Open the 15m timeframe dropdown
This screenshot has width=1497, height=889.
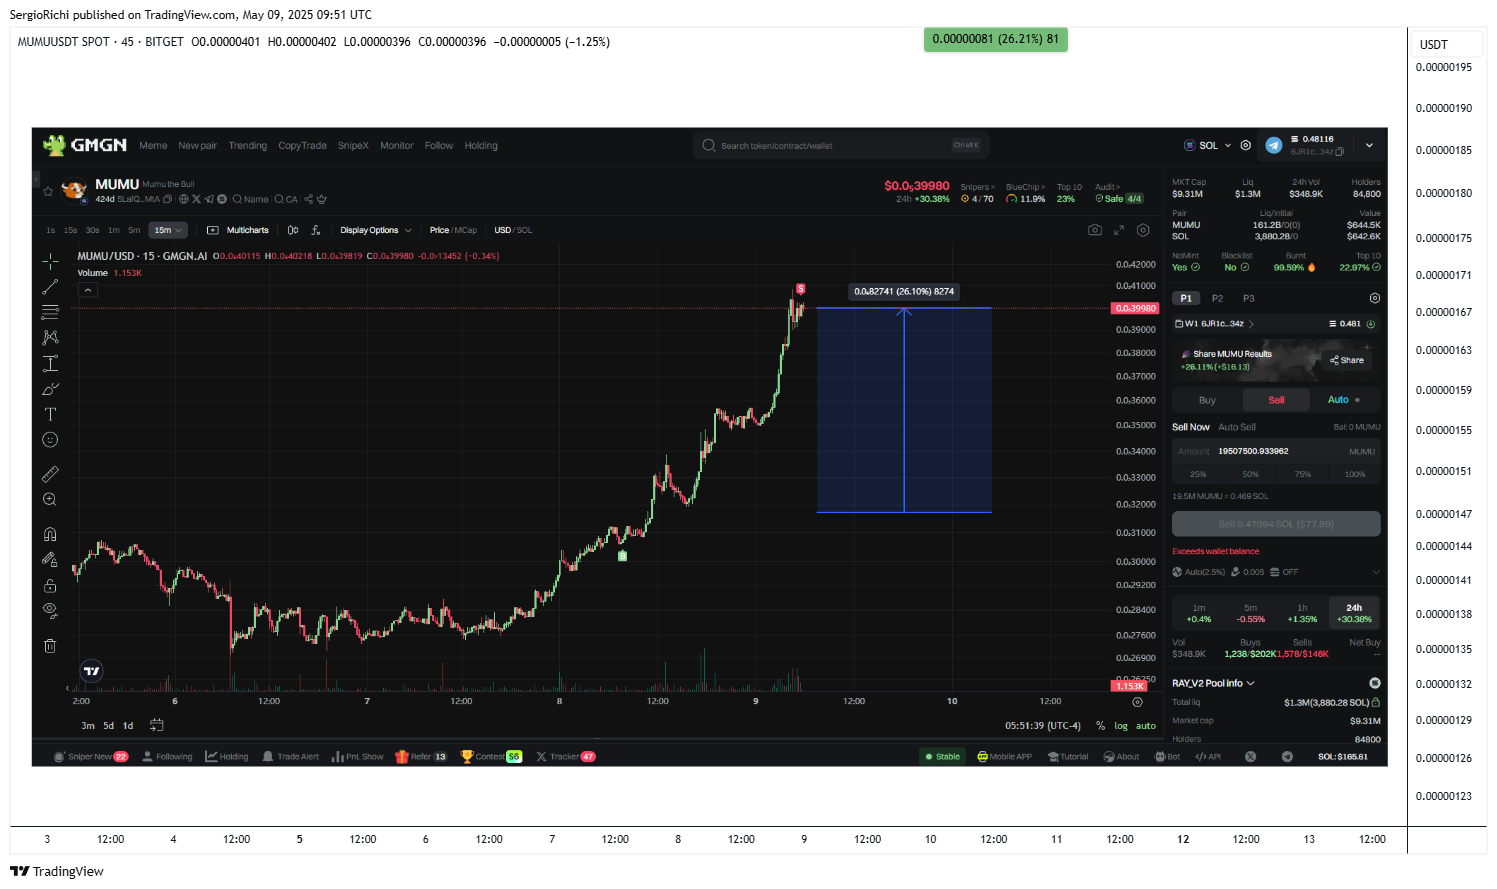(x=168, y=230)
